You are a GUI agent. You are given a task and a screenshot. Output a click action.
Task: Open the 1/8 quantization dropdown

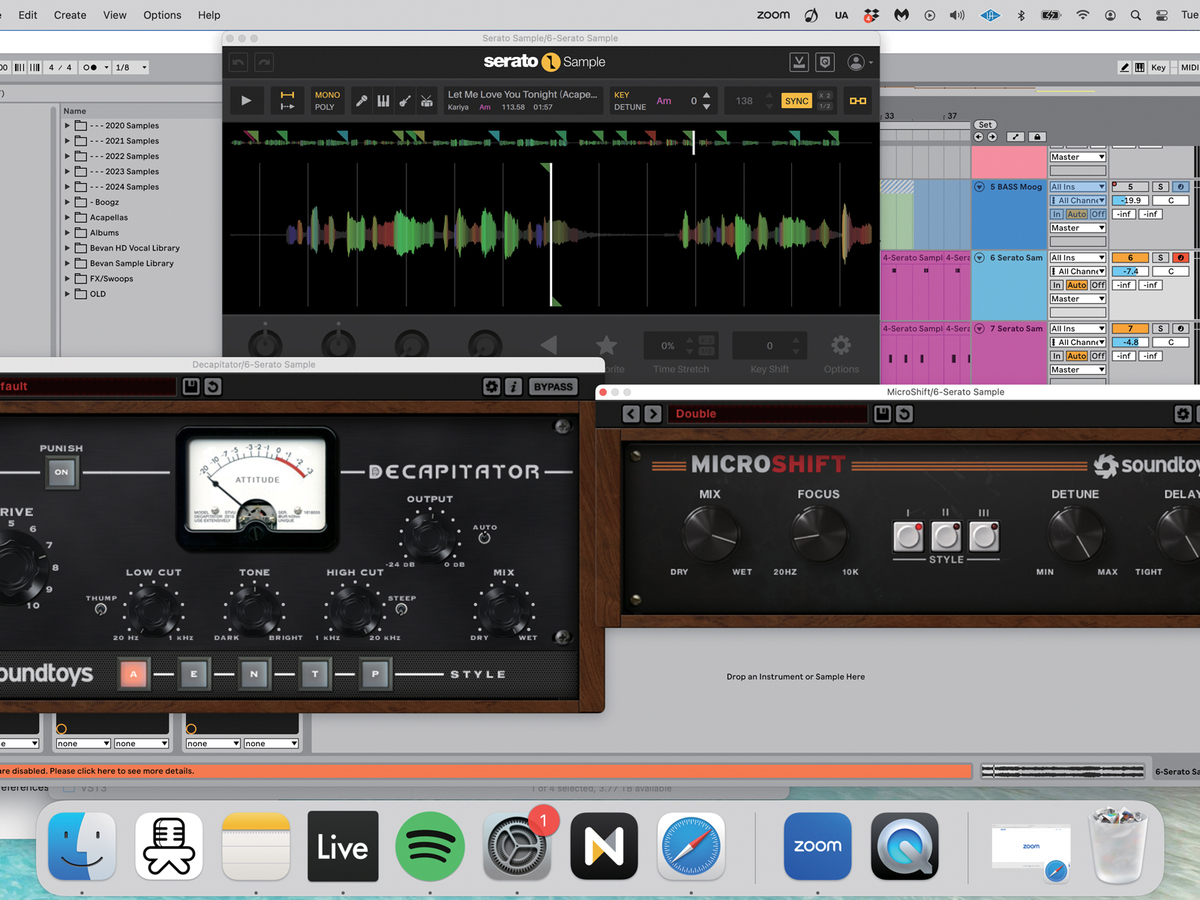130,67
